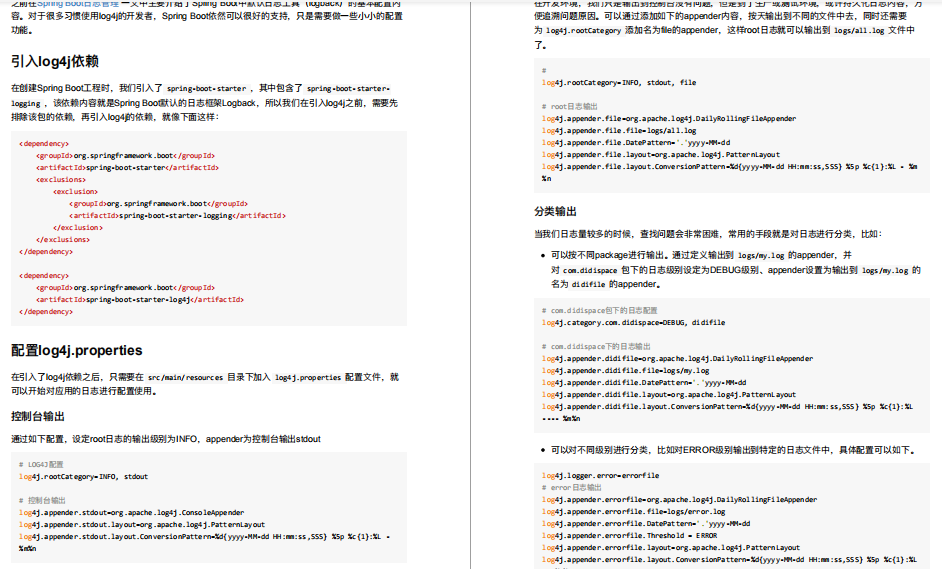Click the # com.didispace下的日志输出 comment
The image size is (942, 569).
coord(596,347)
